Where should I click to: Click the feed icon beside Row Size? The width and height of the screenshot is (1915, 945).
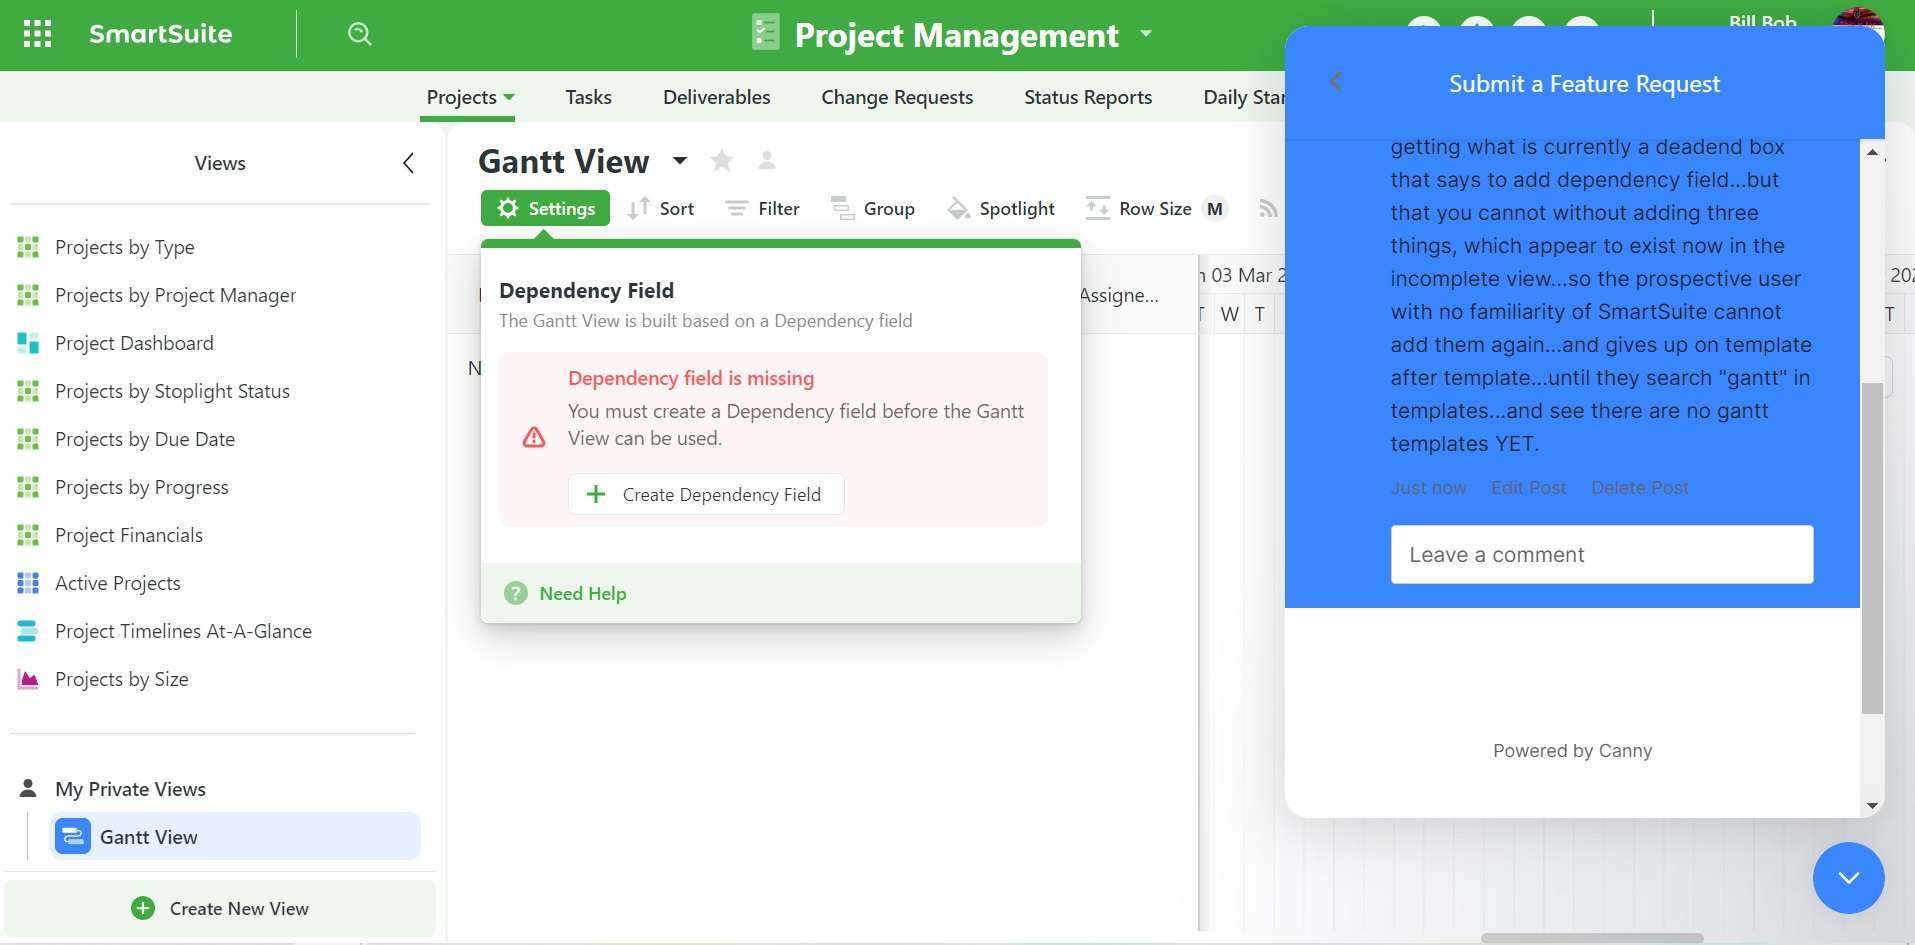[x=1268, y=208]
